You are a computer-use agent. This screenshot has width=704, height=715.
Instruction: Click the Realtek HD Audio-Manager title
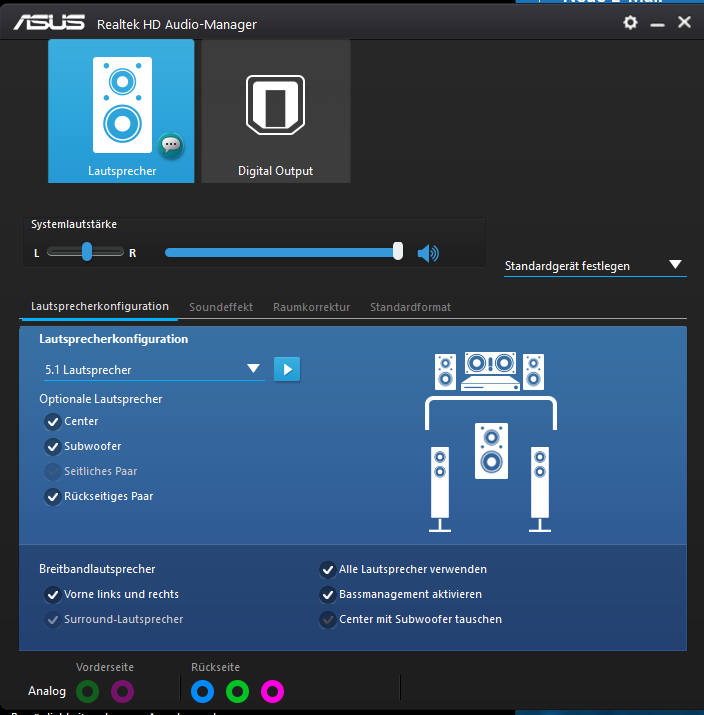click(177, 24)
